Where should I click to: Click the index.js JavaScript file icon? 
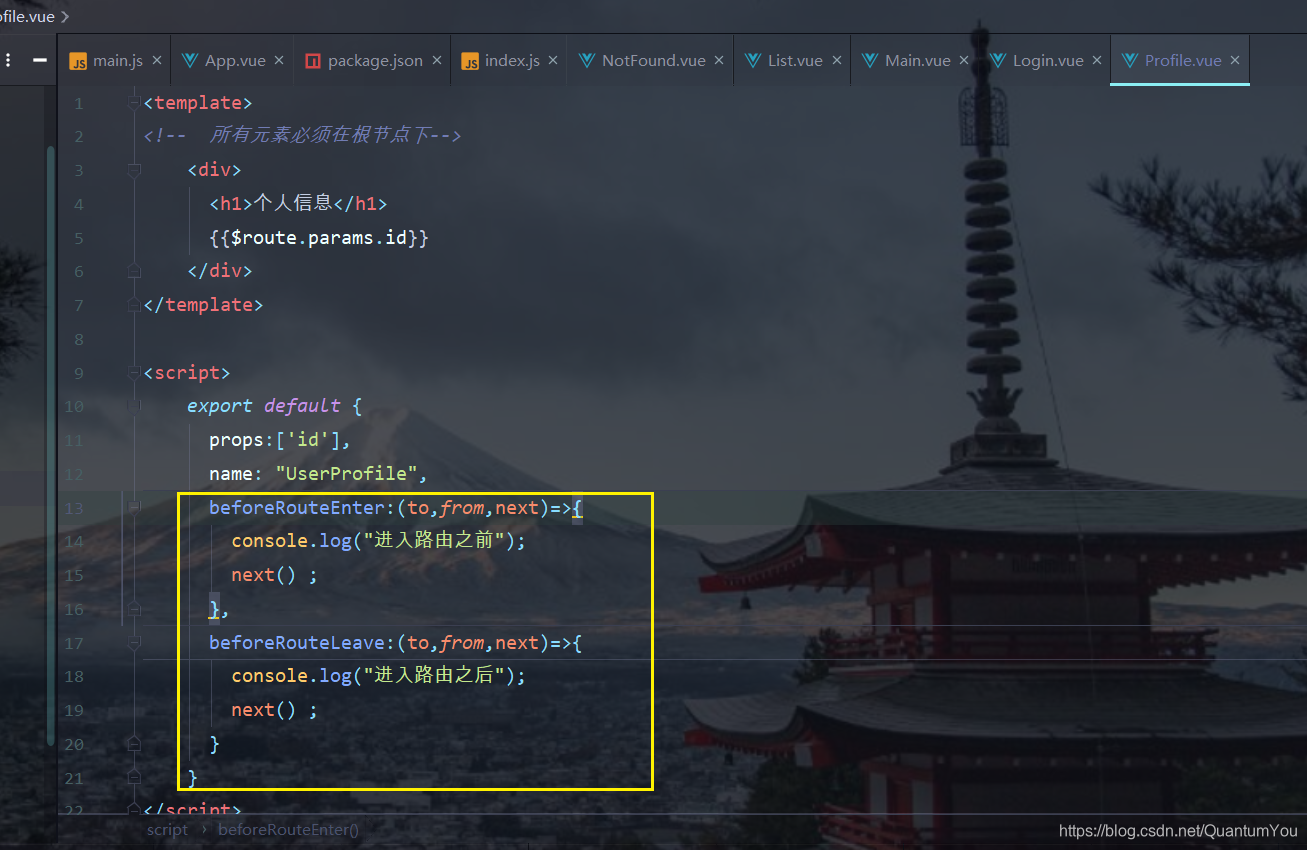(470, 61)
